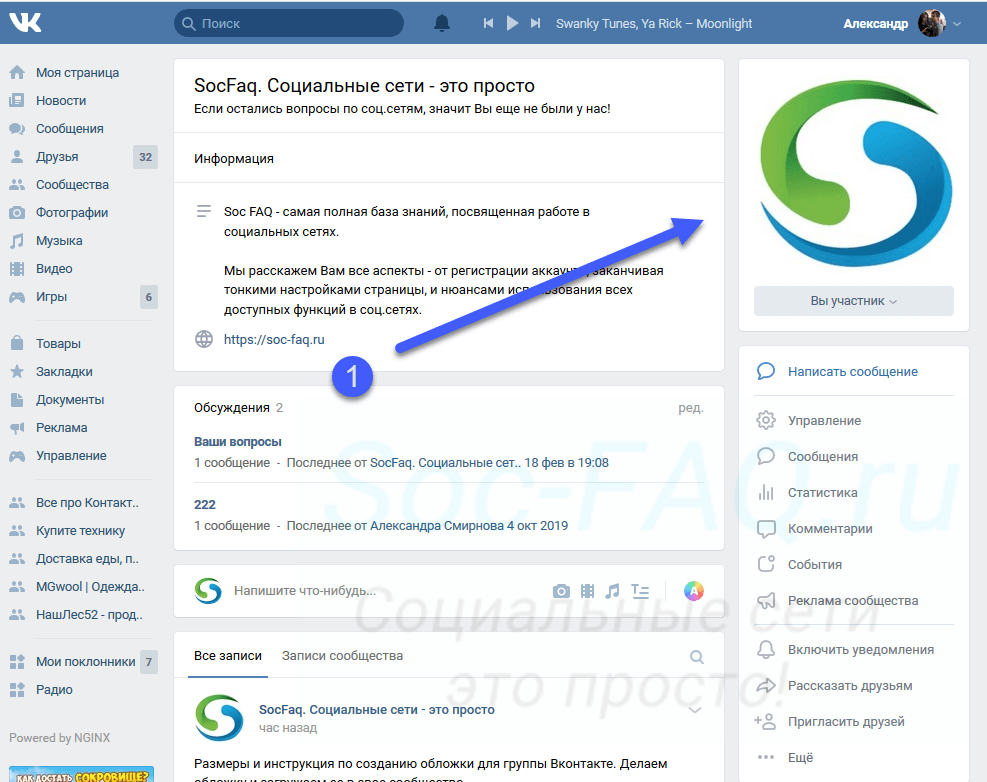Attach a photo with the camera icon

pyautogui.click(x=561, y=591)
